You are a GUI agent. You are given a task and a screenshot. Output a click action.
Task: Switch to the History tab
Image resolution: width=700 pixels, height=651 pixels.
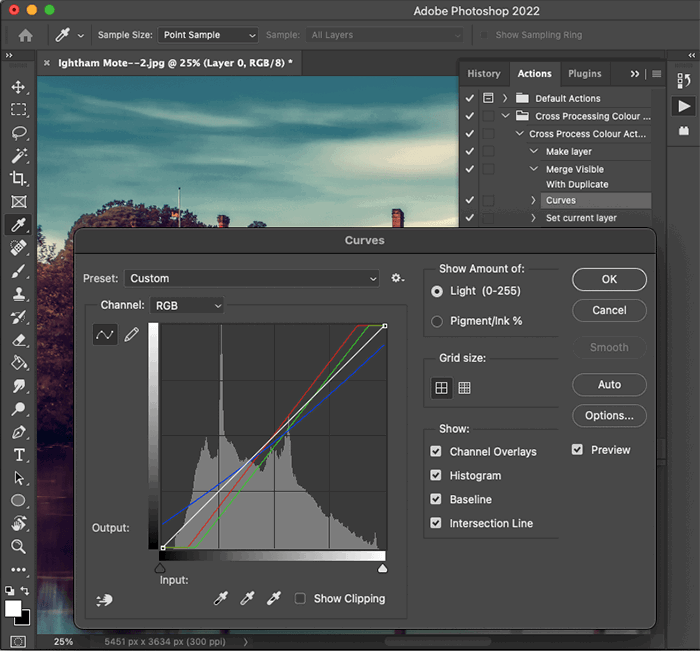(484, 73)
